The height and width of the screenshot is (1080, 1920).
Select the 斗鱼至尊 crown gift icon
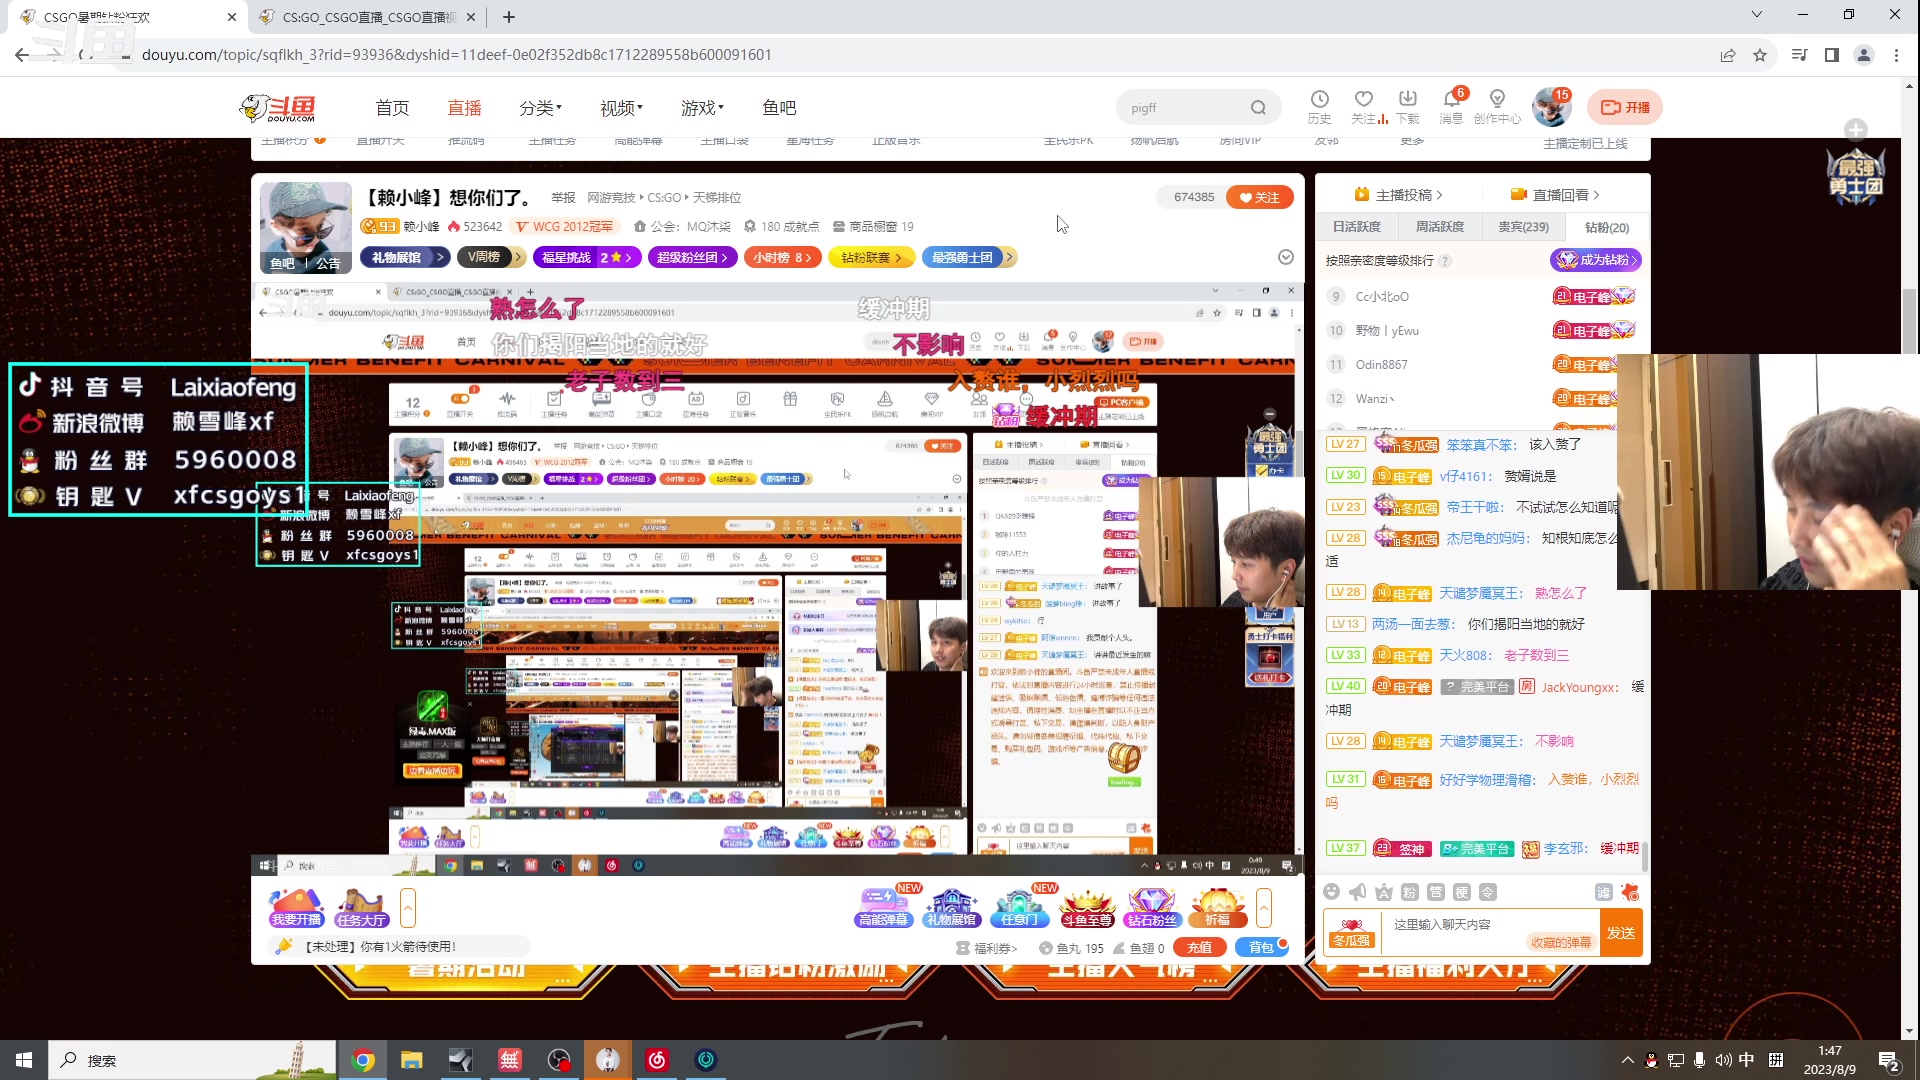1087,908
